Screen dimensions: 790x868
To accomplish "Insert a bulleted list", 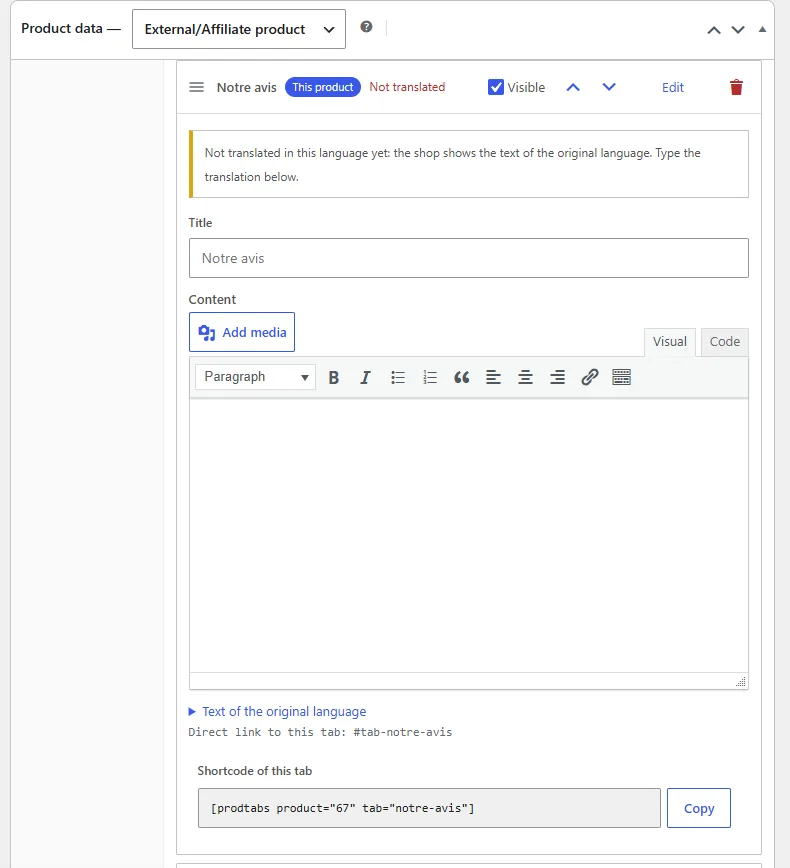I will point(397,378).
